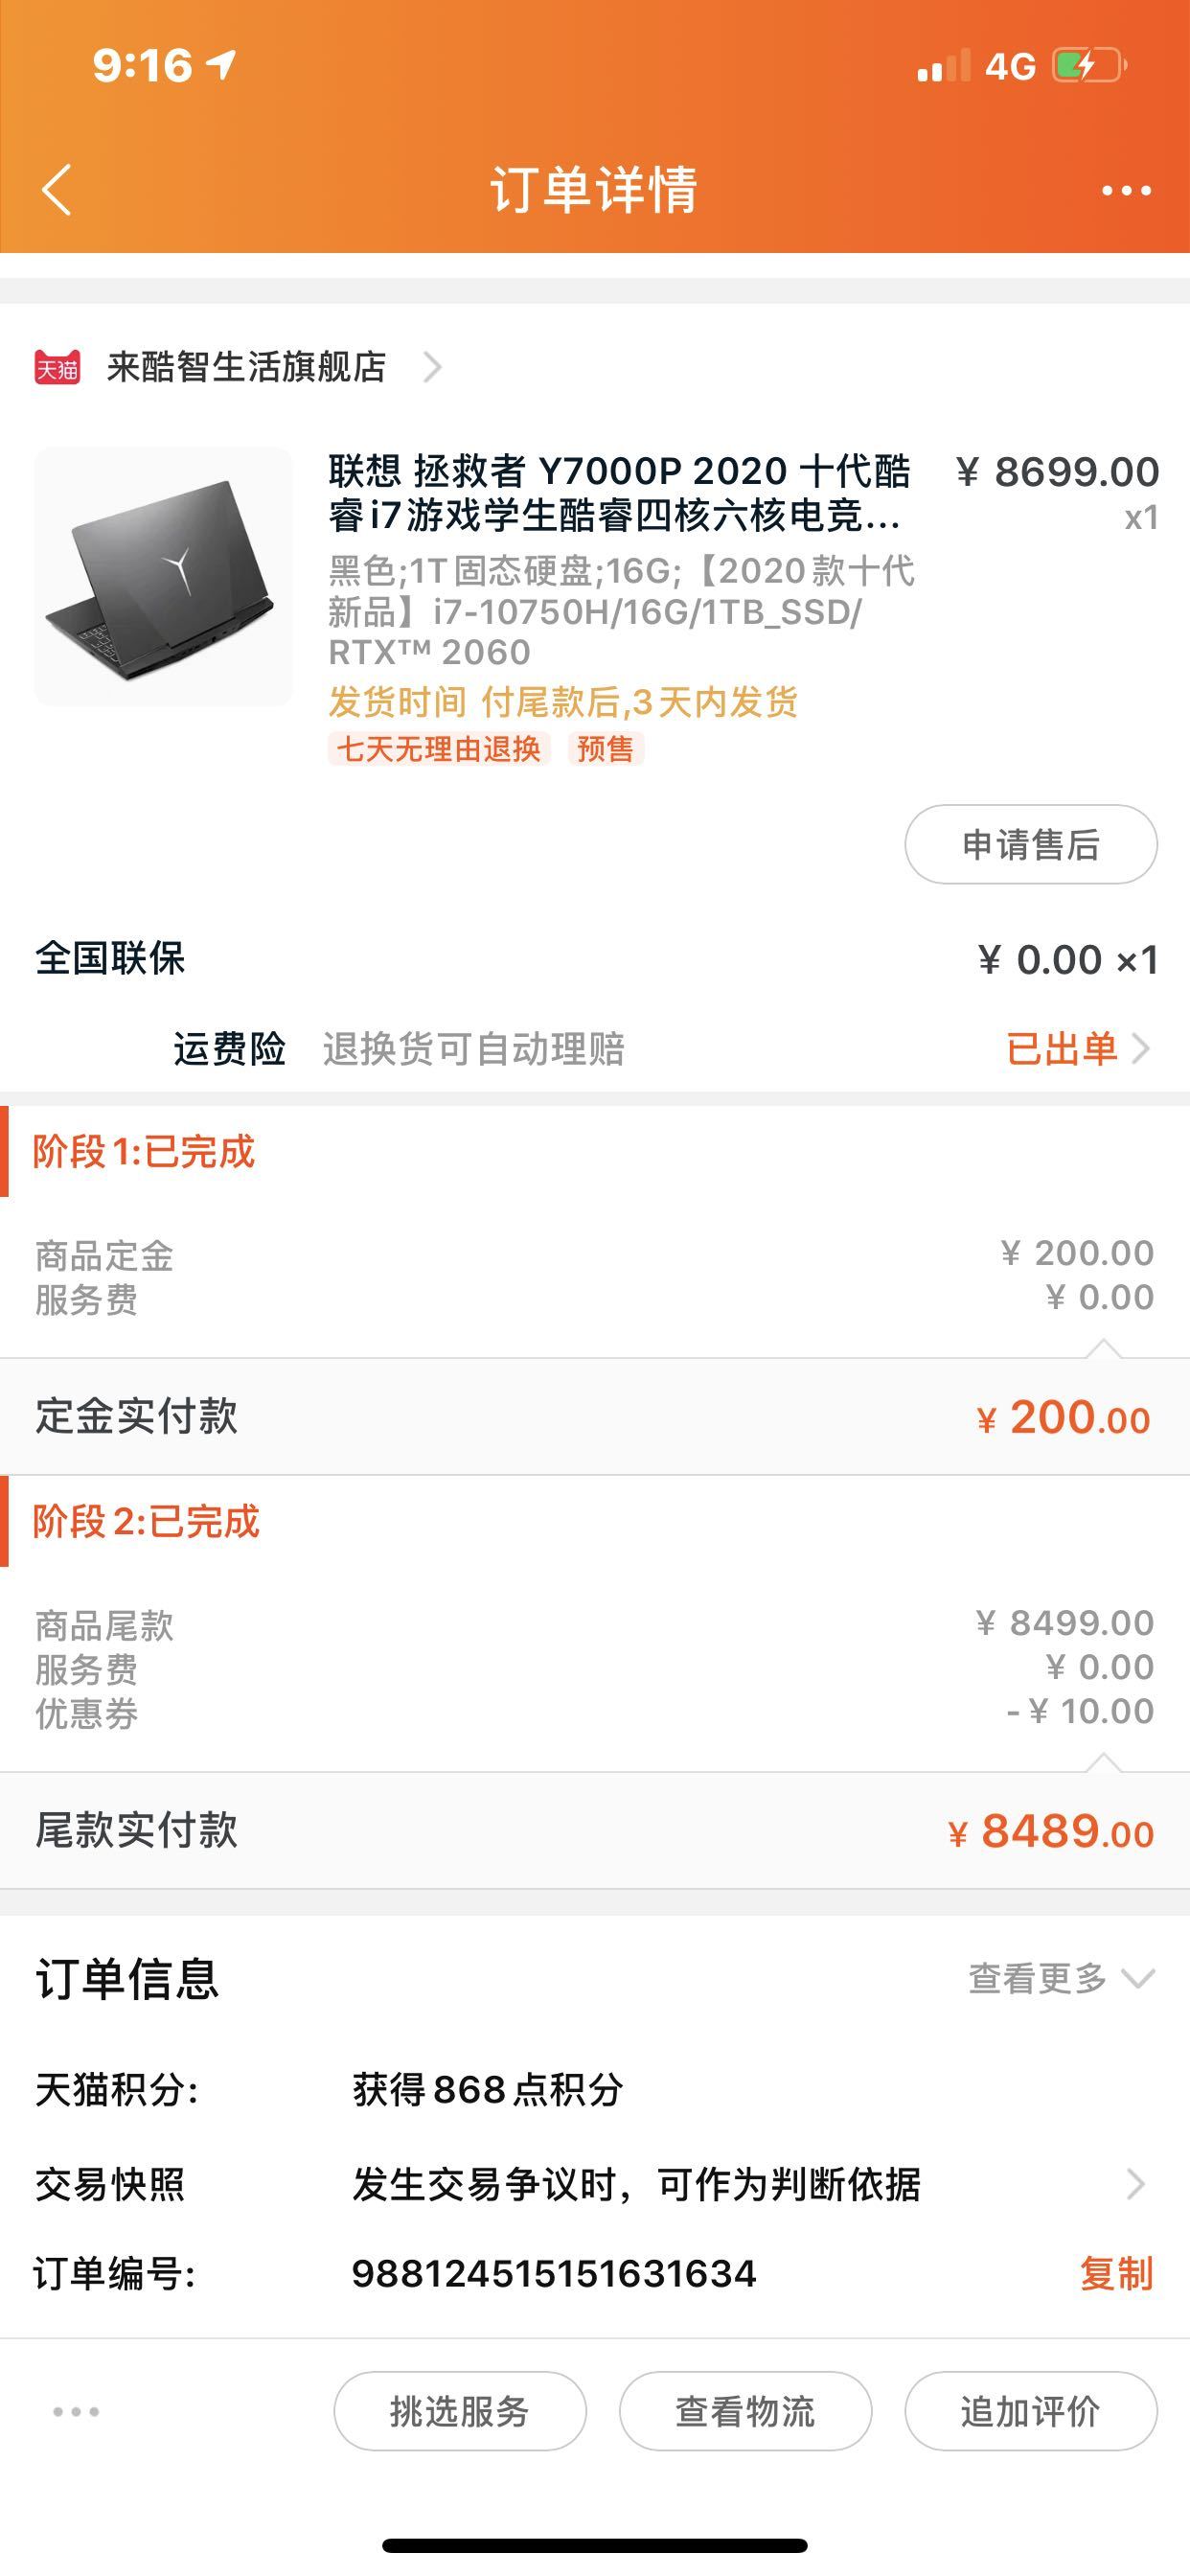This screenshot has height=2576, width=1190.
Task: Copy the order number with 复制
Action: coord(1116,2274)
